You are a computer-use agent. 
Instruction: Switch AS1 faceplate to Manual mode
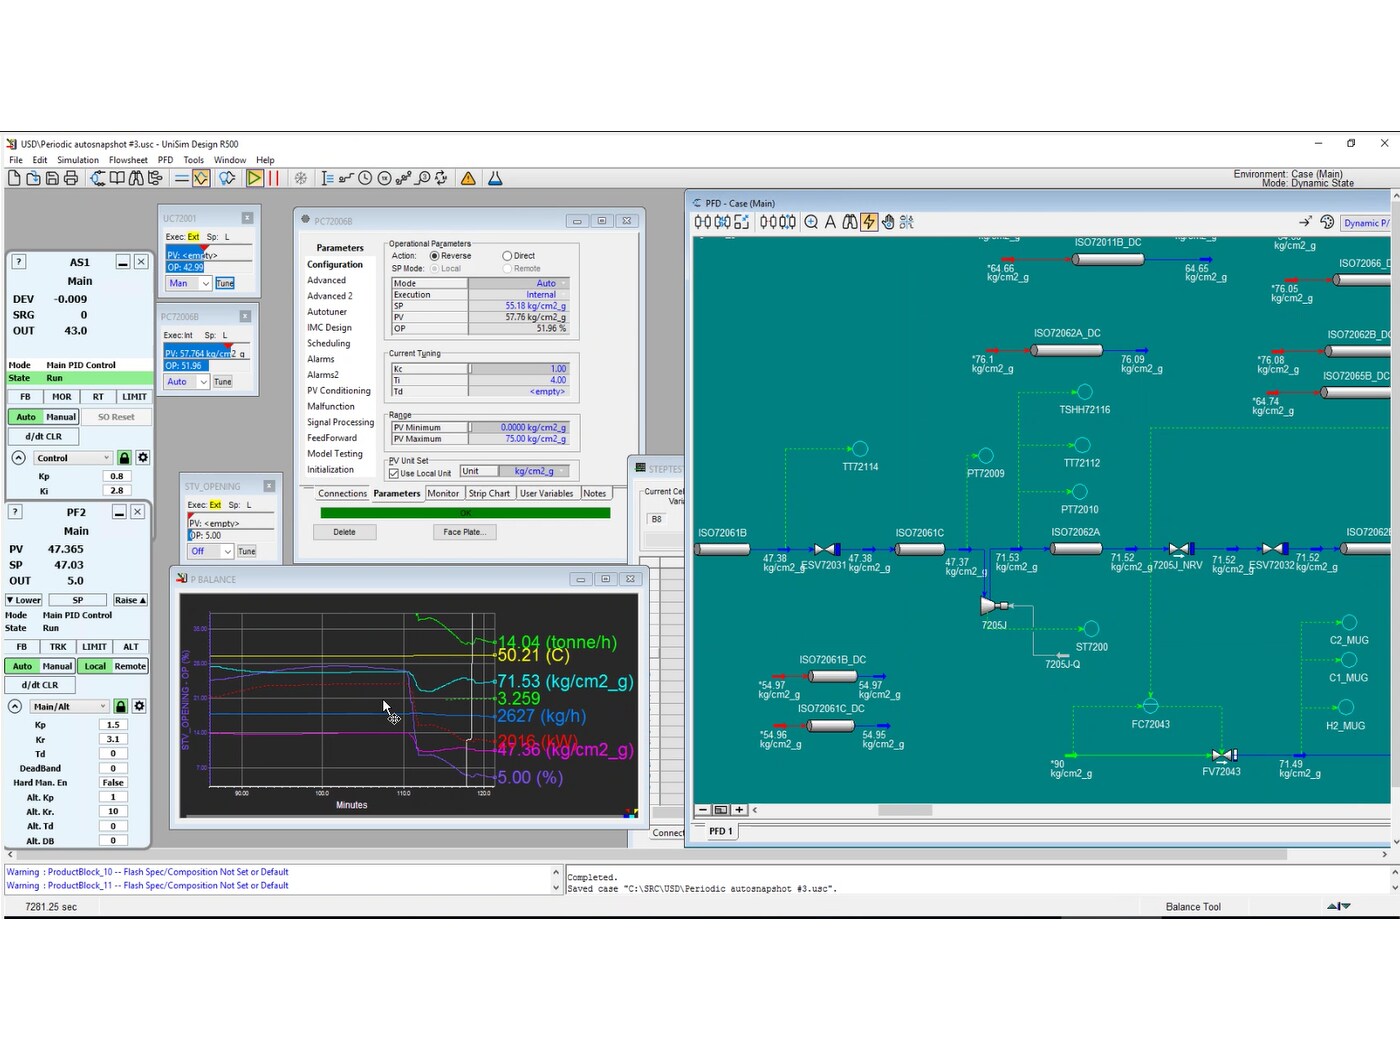(61, 417)
